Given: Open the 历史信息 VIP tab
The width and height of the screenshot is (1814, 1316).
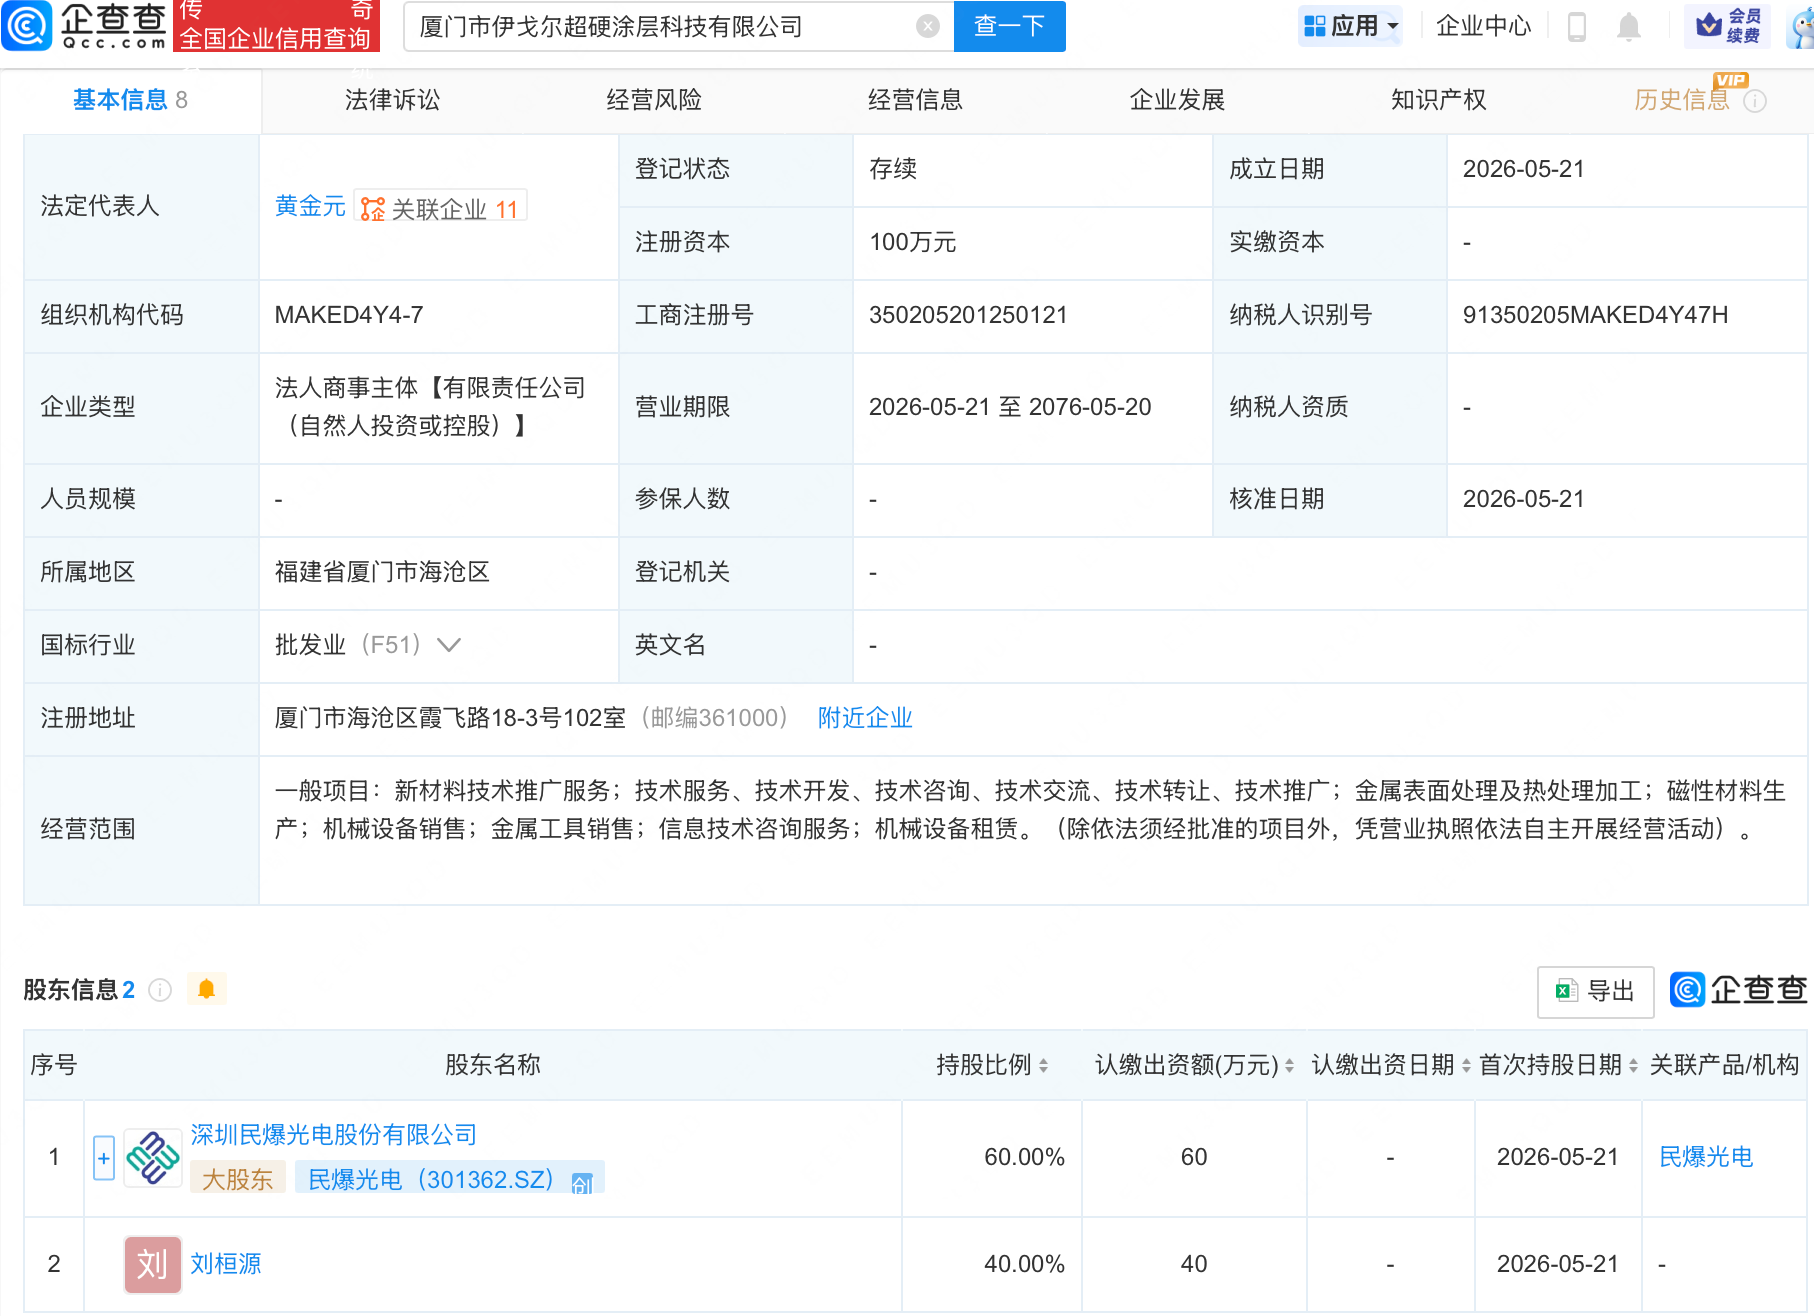Looking at the screenshot, I should 1682,100.
